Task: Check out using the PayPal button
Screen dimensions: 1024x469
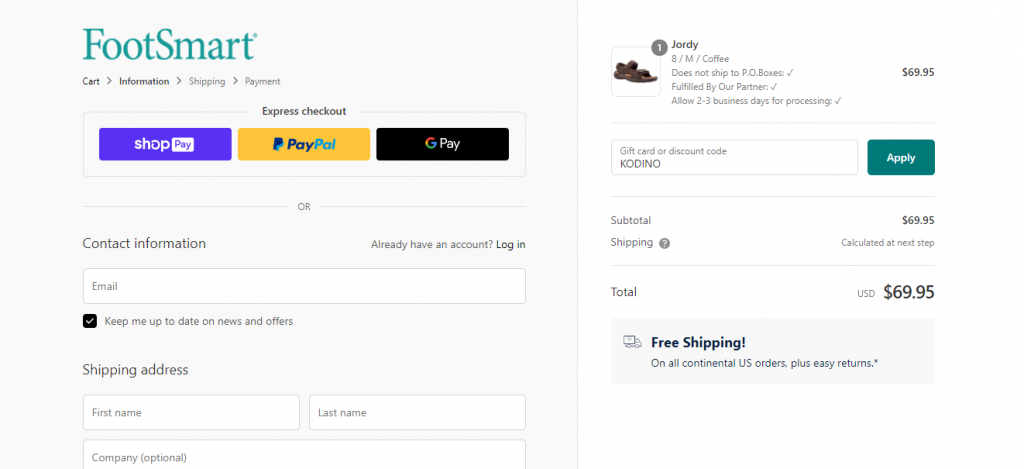Action: click(304, 144)
